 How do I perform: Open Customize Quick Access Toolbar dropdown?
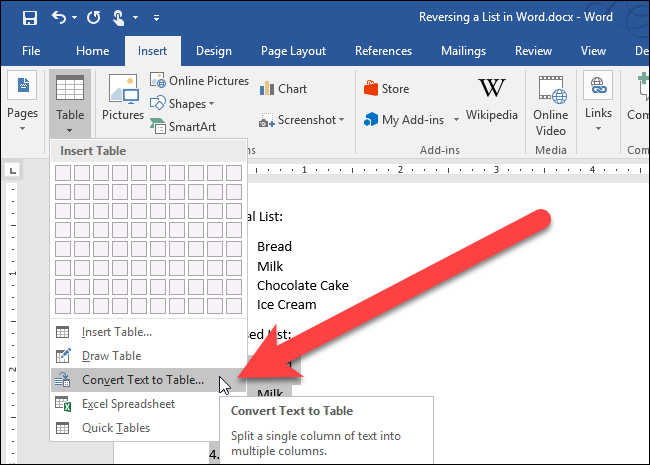[156, 17]
